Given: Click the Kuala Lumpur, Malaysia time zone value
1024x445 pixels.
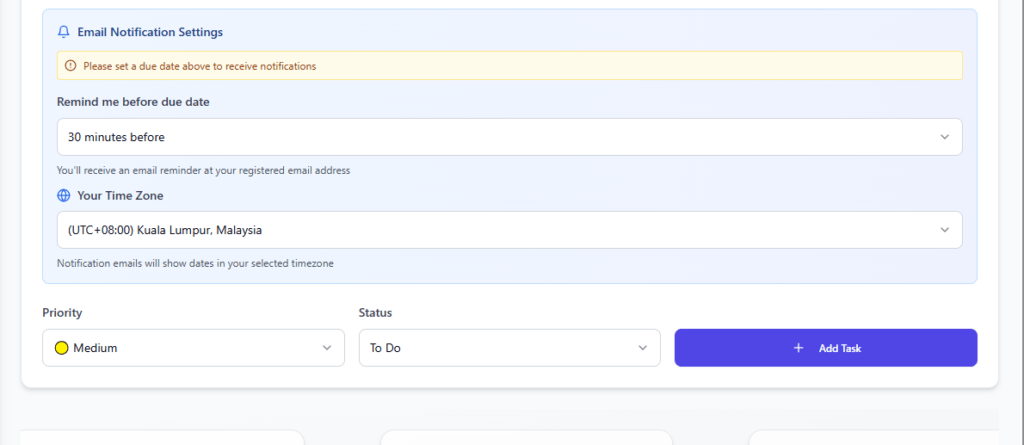Looking at the screenshot, I should pyautogui.click(x=164, y=230).
